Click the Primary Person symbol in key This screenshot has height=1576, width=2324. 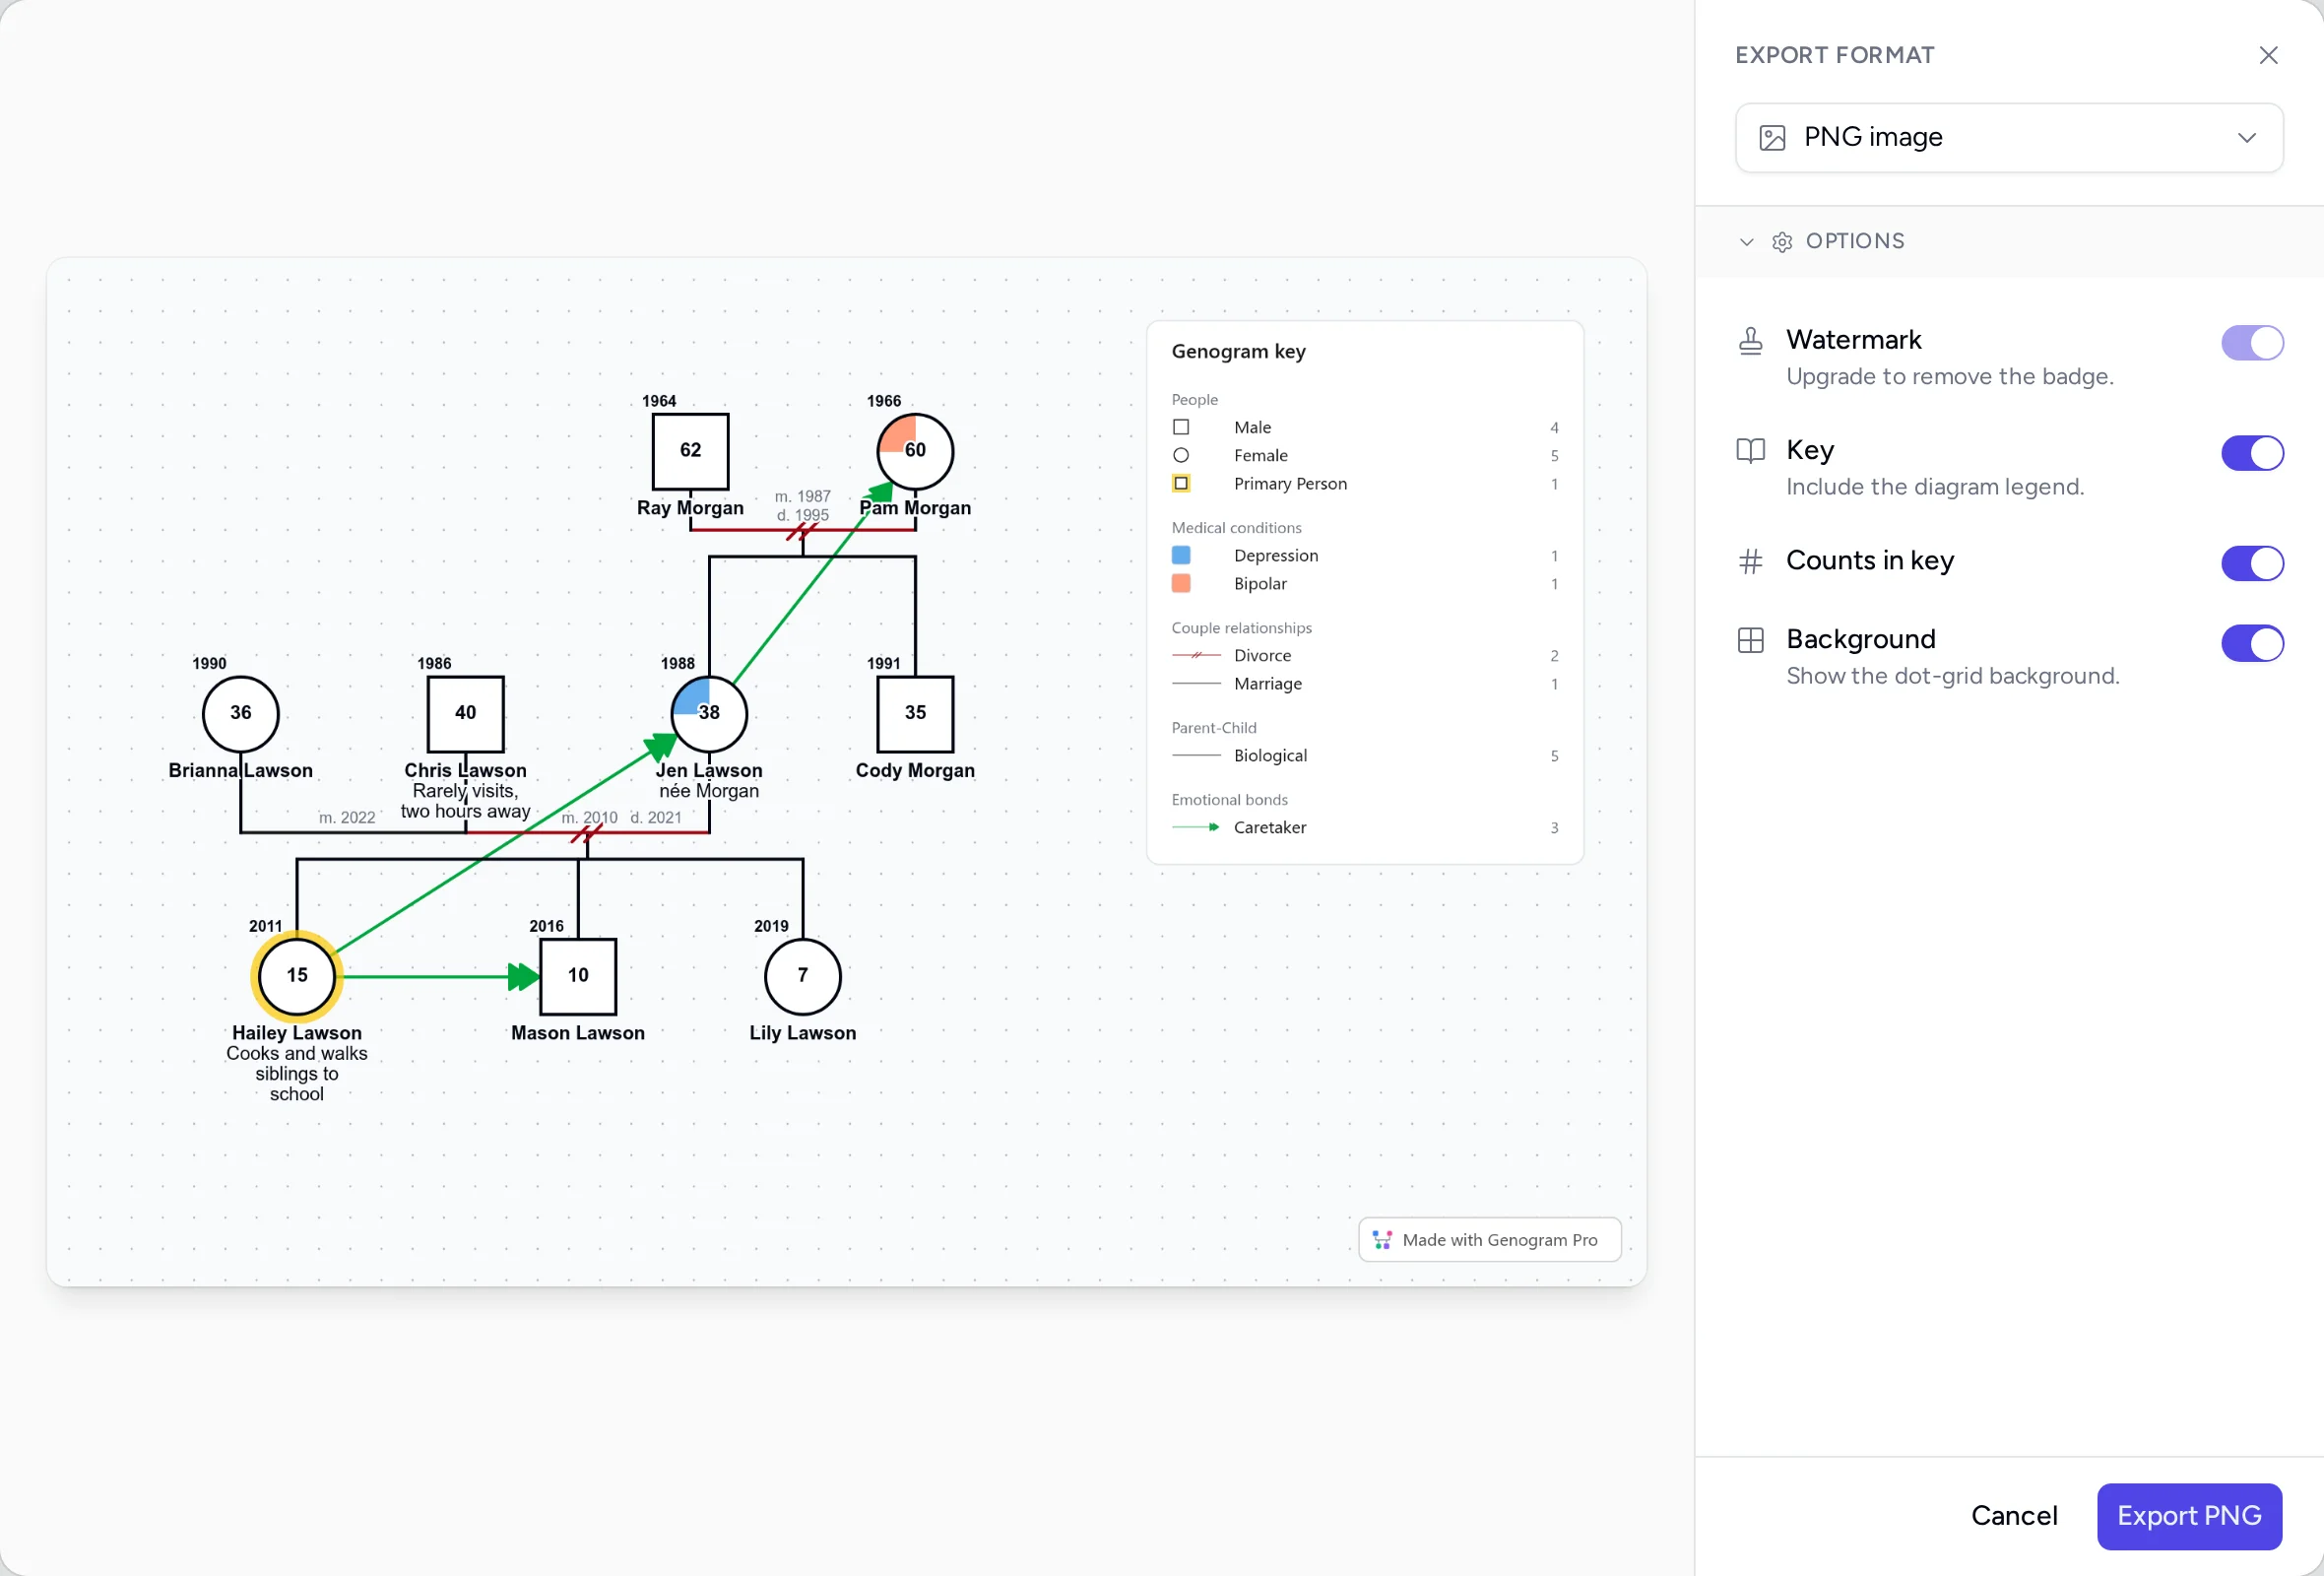pyautogui.click(x=1181, y=483)
